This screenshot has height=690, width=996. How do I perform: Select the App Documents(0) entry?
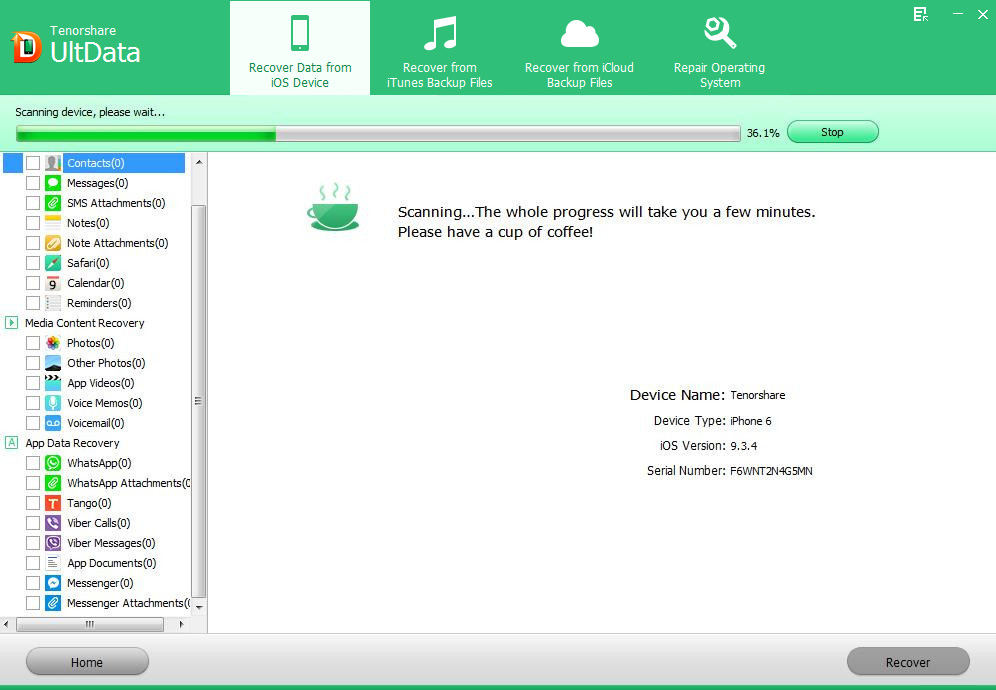[x=112, y=564]
